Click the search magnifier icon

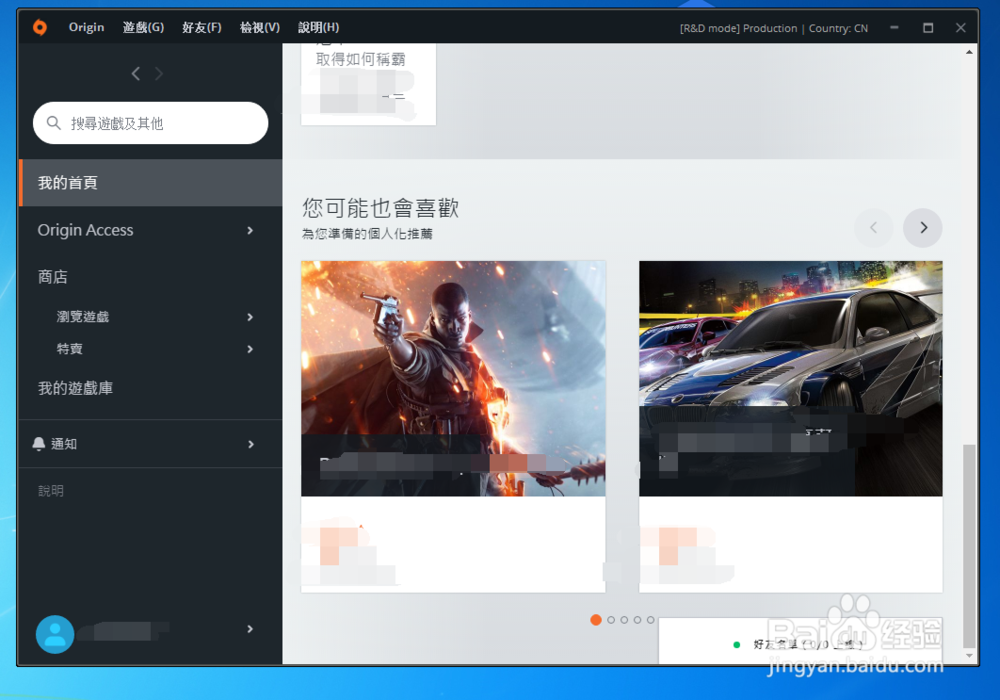pyautogui.click(x=53, y=123)
